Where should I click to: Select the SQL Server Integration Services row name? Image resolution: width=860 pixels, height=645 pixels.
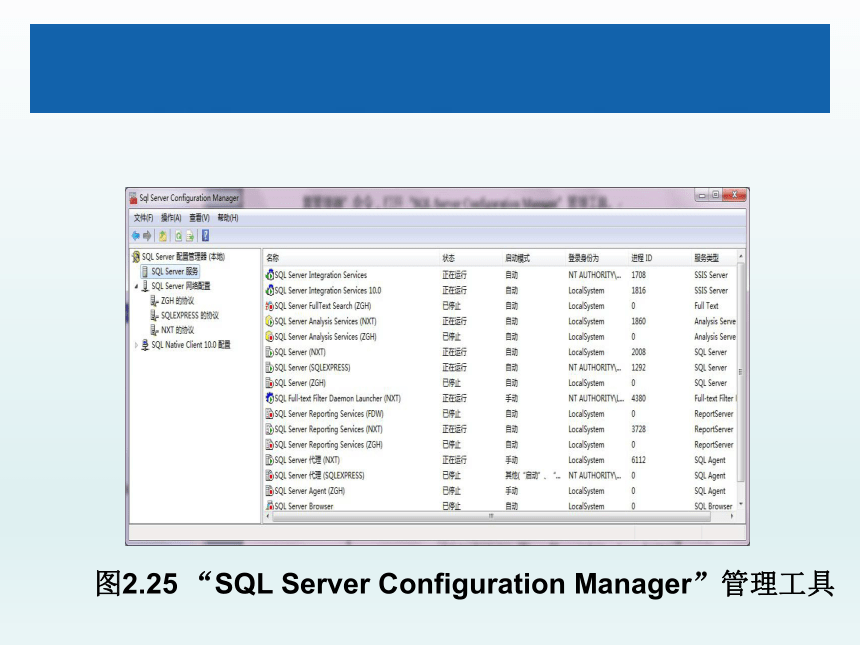click(321, 275)
